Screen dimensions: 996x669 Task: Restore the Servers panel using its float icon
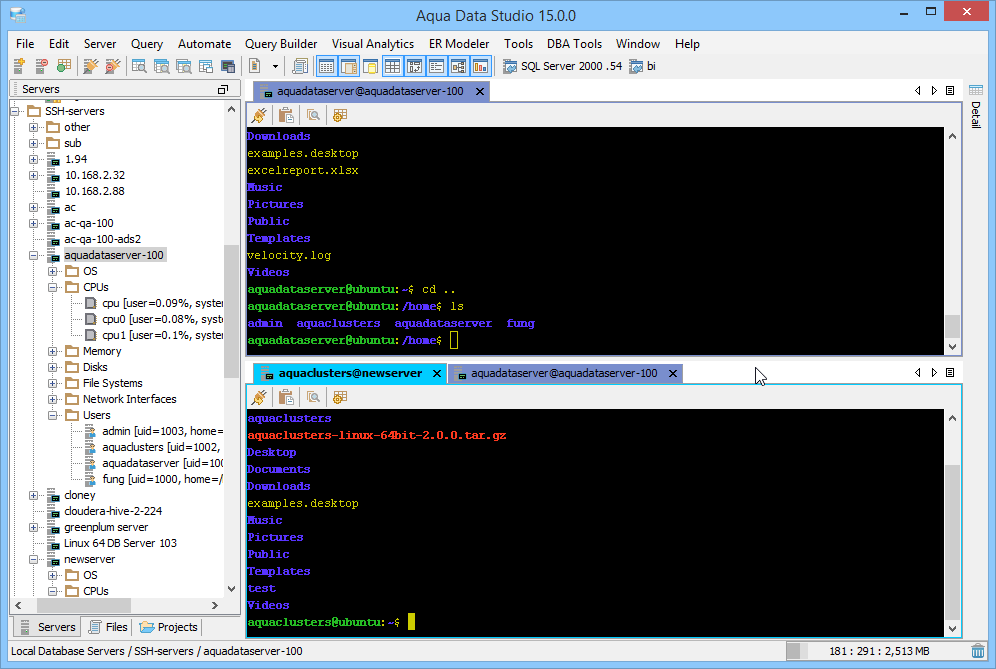pyautogui.click(x=223, y=89)
